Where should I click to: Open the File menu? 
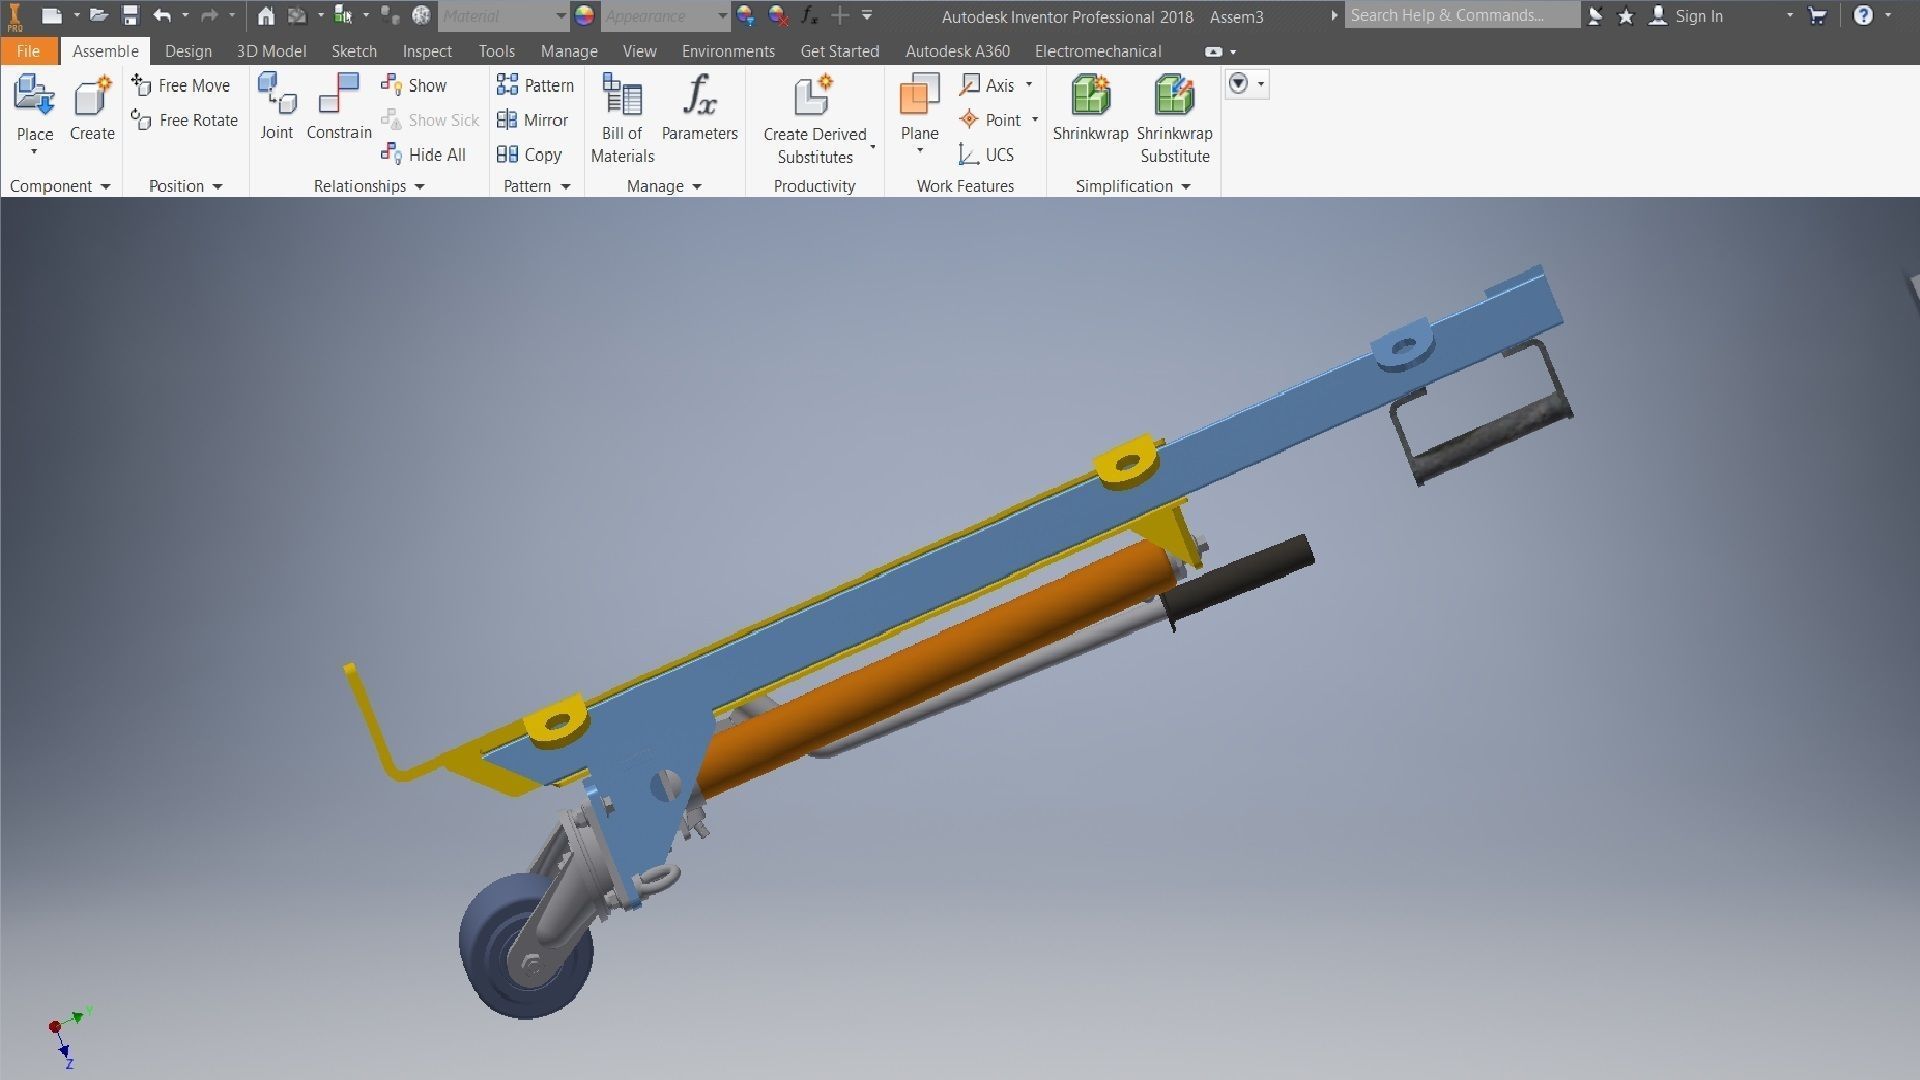click(x=28, y=51)
